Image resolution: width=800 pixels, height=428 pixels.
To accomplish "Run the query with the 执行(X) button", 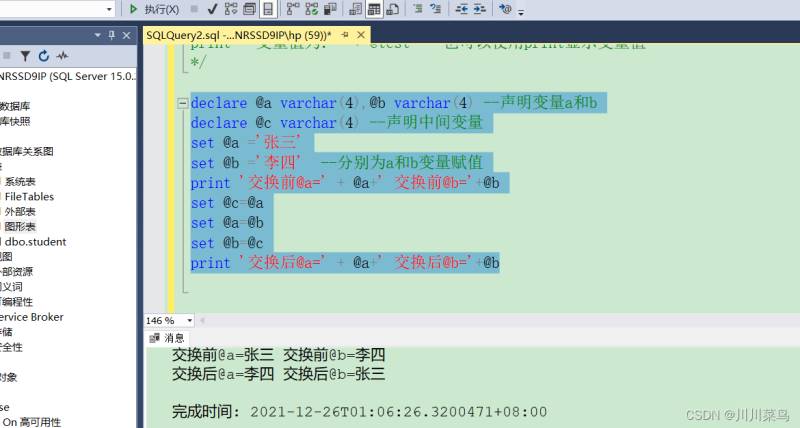I will (x=154, y=9).
